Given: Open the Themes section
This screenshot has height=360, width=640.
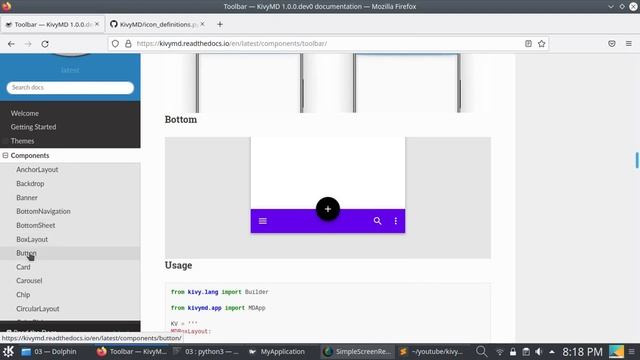Looking at the screenshot, I should pyautogui.click(x=22, y=141).
